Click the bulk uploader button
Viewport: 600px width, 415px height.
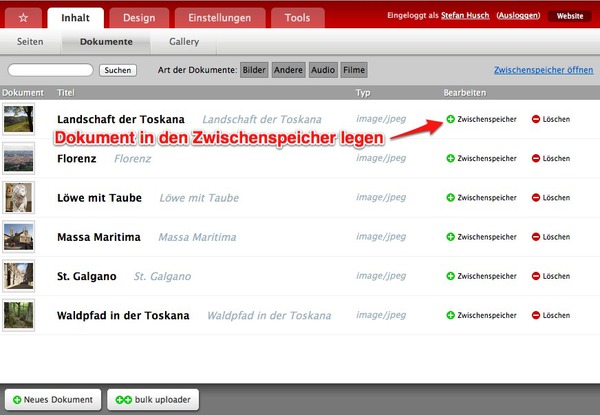[151, 400]
